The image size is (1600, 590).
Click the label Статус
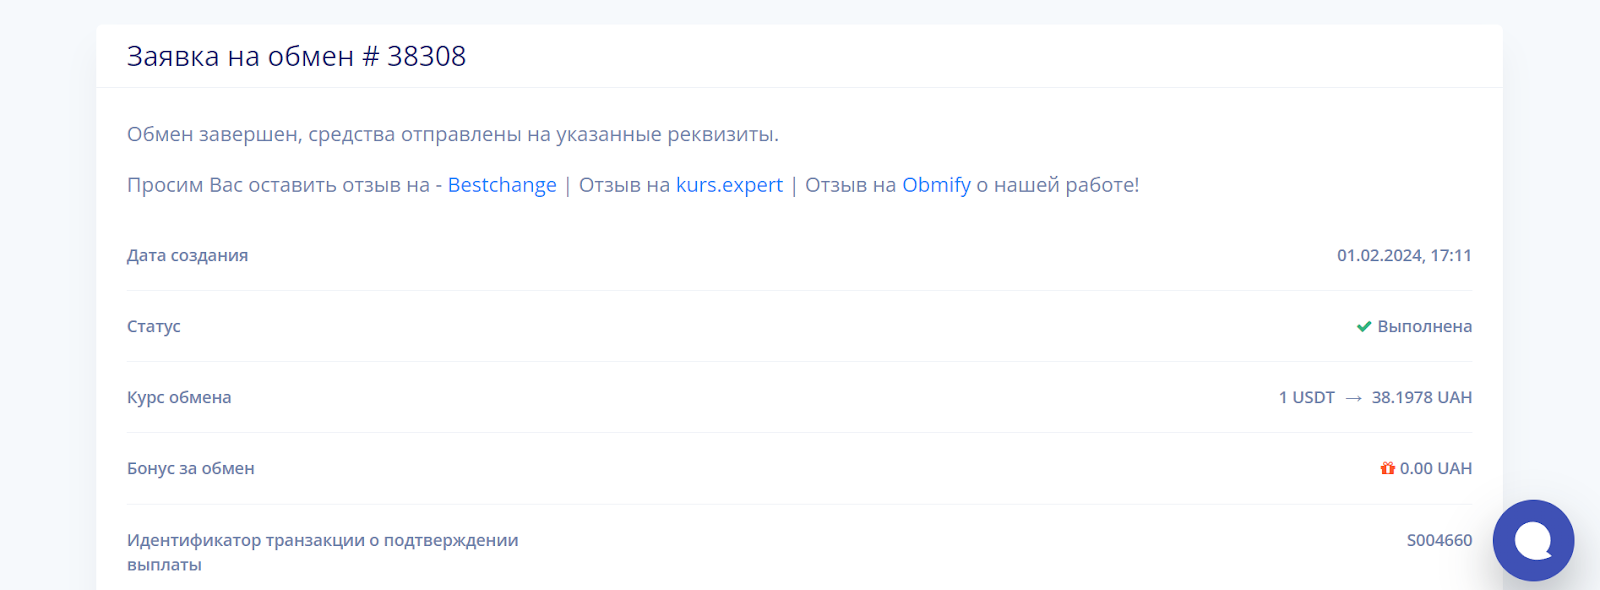pyautogui.click(x=154, y=326)
